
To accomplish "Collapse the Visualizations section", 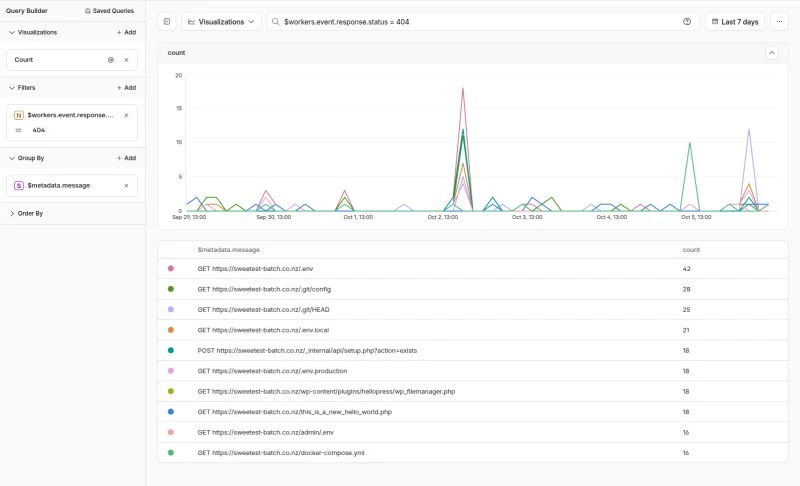I will 33,32.
